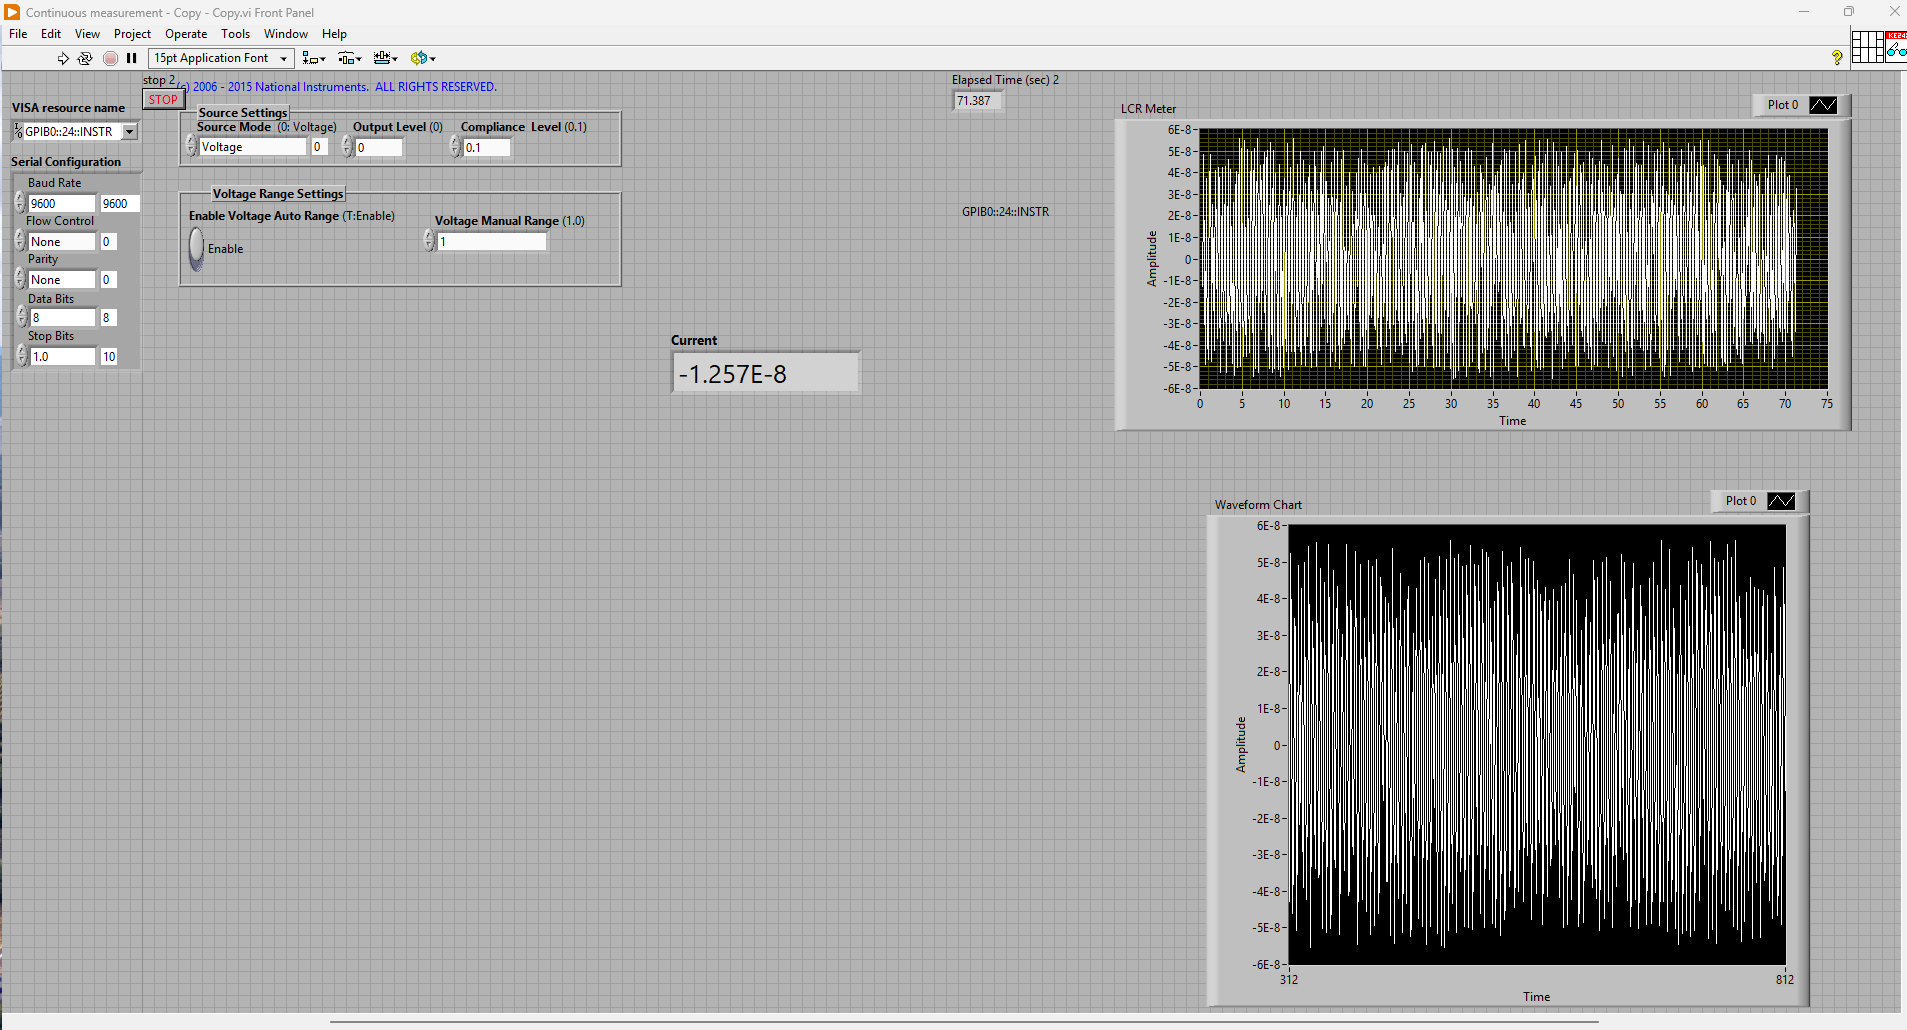This screenshot has width=1907, height=1030.
Task: Click the Stop Bits 1.0 ring field
Action: [x=62, y=357]
